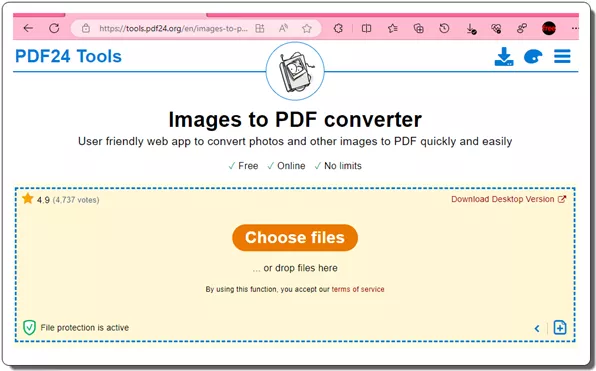Click the 'Online' feature text

tap(291, 166)
